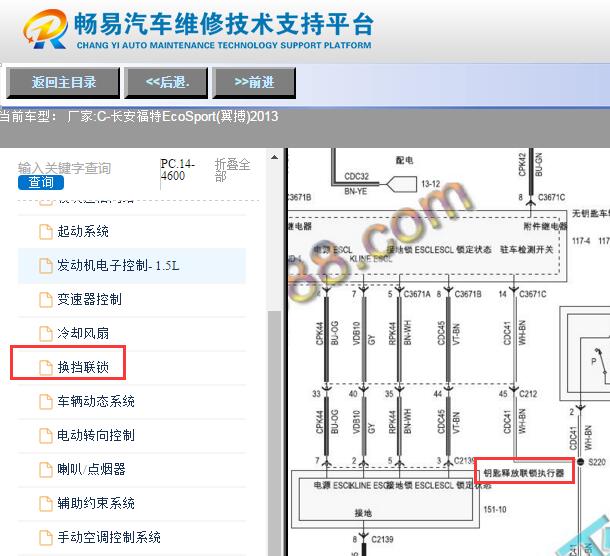The image size is (610, 556).
Task: Click the 附件继电器 label in the diagram
Action: pyautogui.click(x=545, y=226)
